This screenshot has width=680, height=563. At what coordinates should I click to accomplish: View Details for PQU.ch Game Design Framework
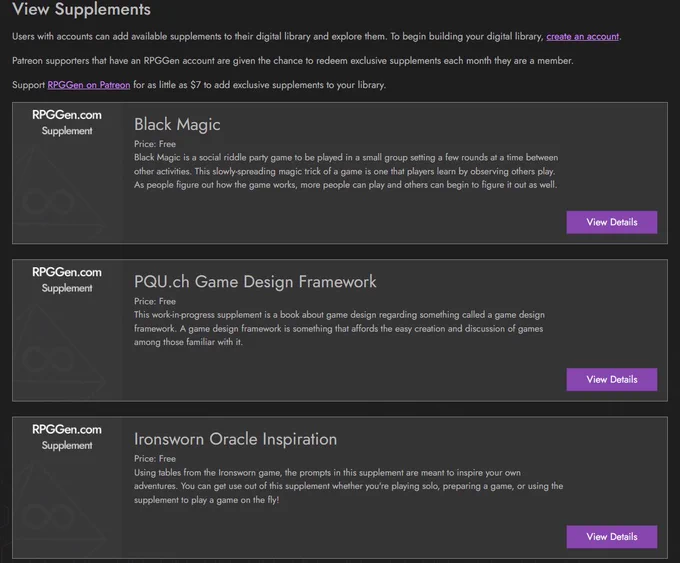[x=611, y=380]
